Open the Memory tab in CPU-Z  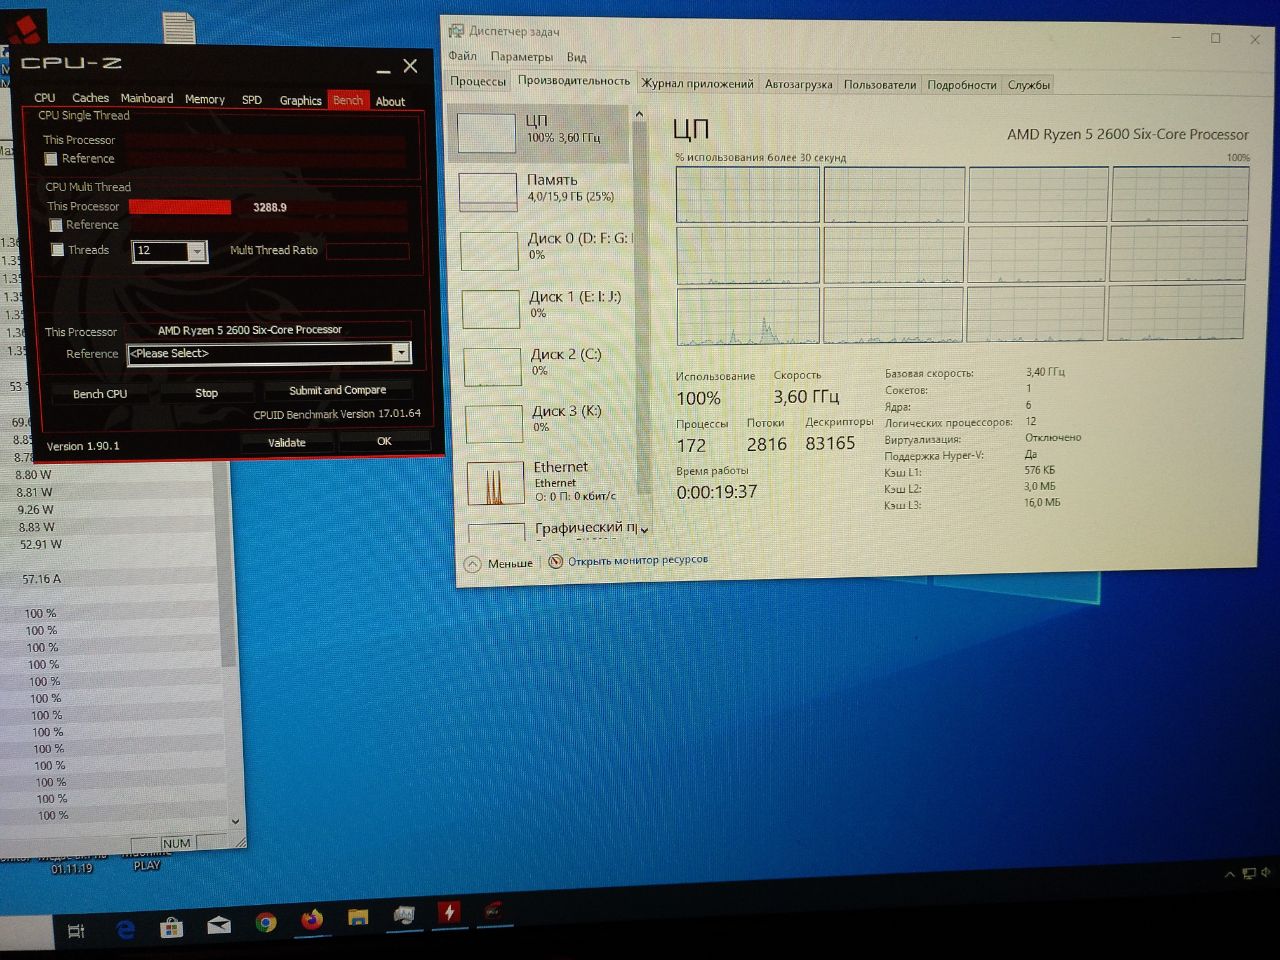coord(205,99)
